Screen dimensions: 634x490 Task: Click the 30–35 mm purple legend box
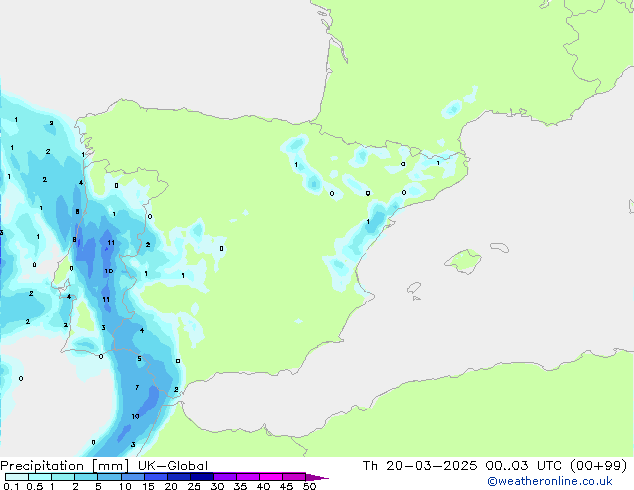(x=225, y=477)
